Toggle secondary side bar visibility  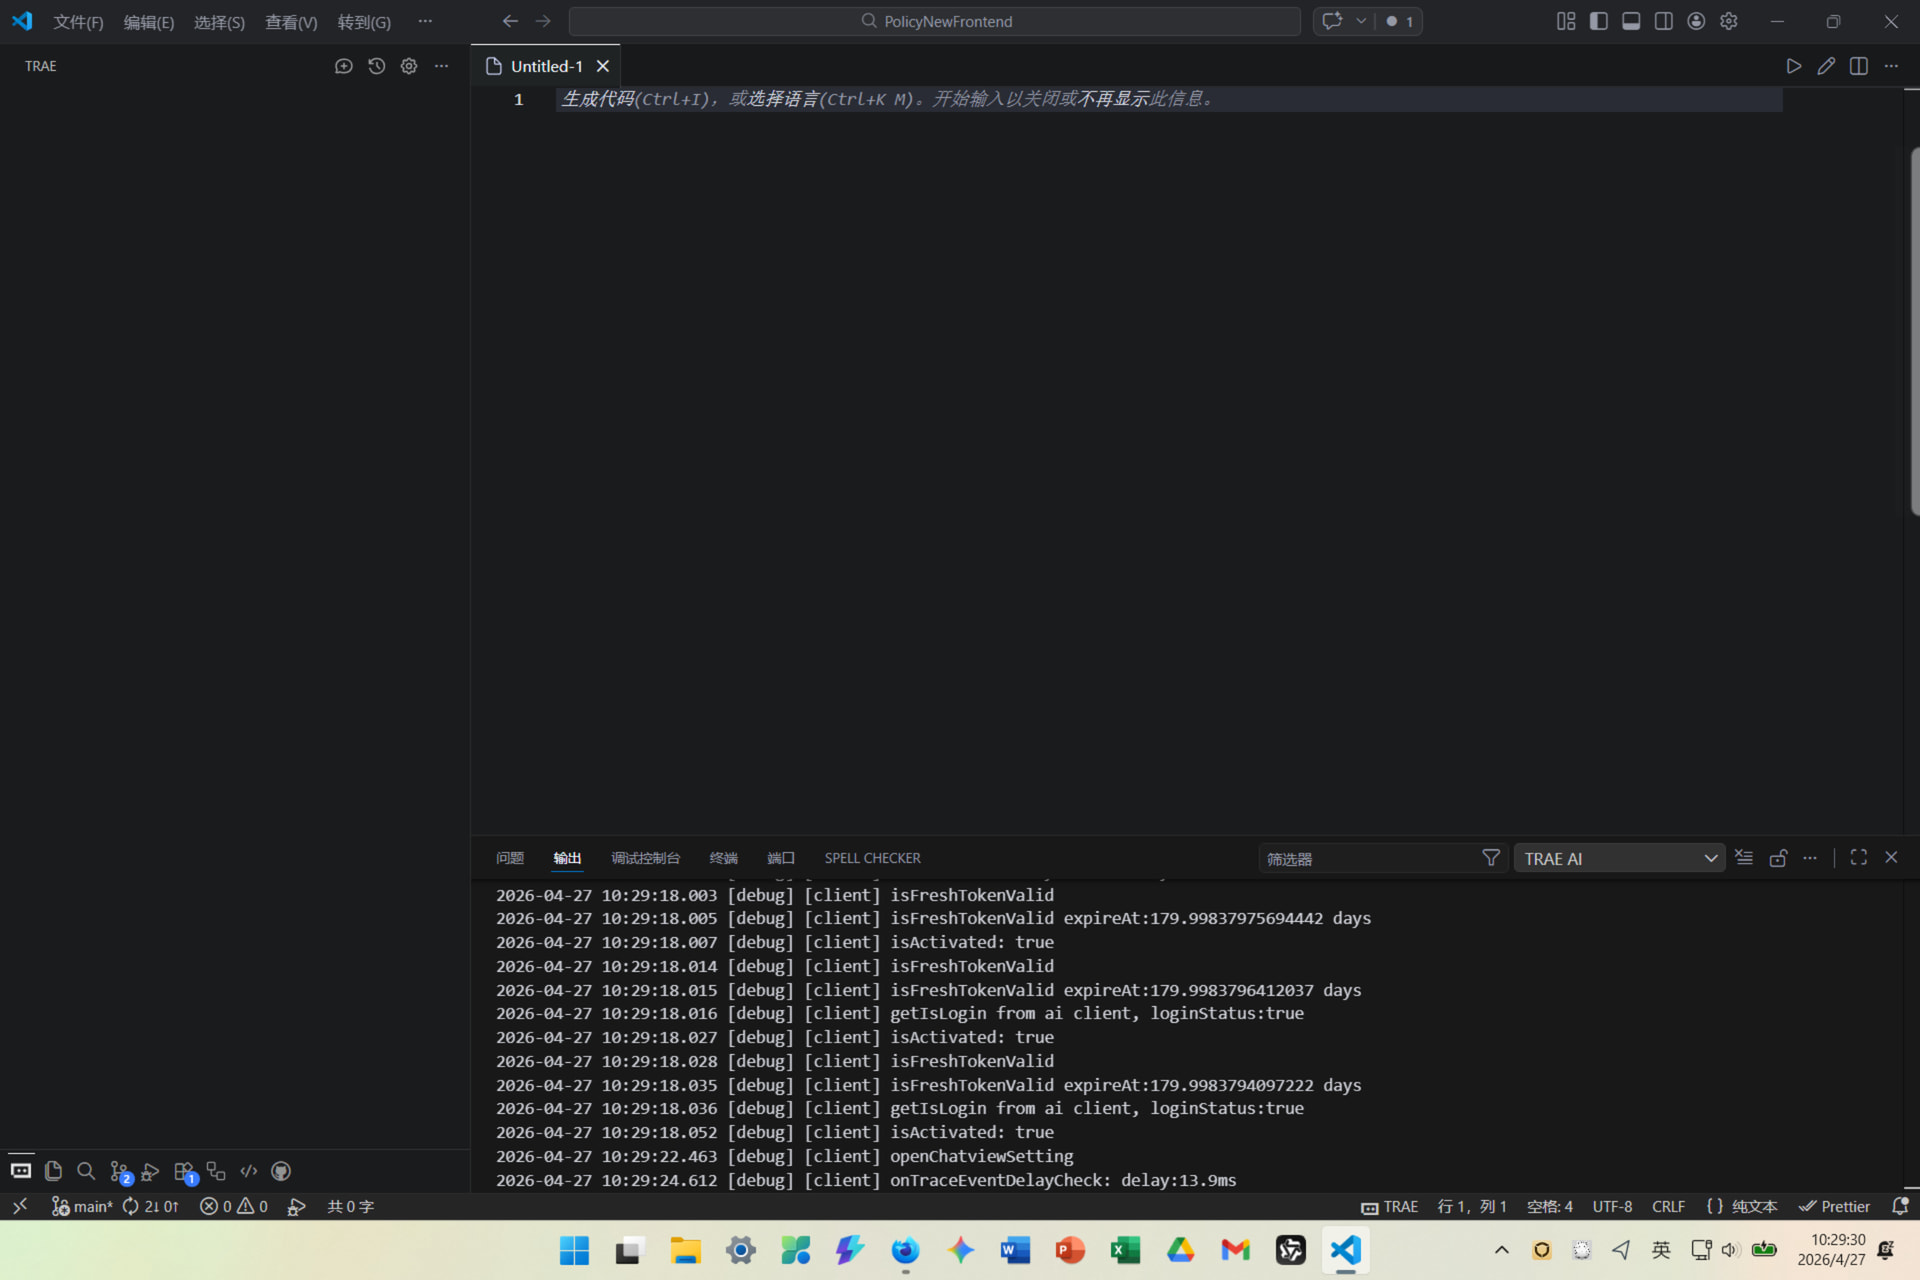coord(1664,21)
